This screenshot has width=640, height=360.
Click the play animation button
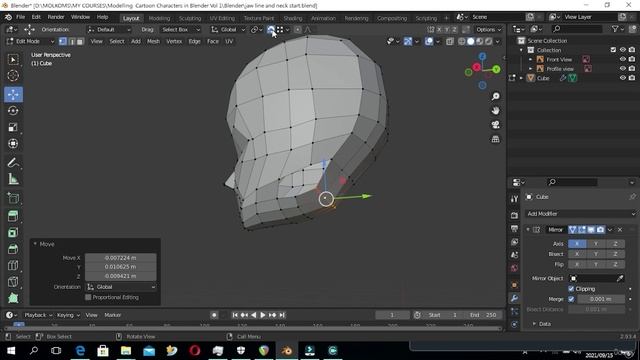point(263,315)
